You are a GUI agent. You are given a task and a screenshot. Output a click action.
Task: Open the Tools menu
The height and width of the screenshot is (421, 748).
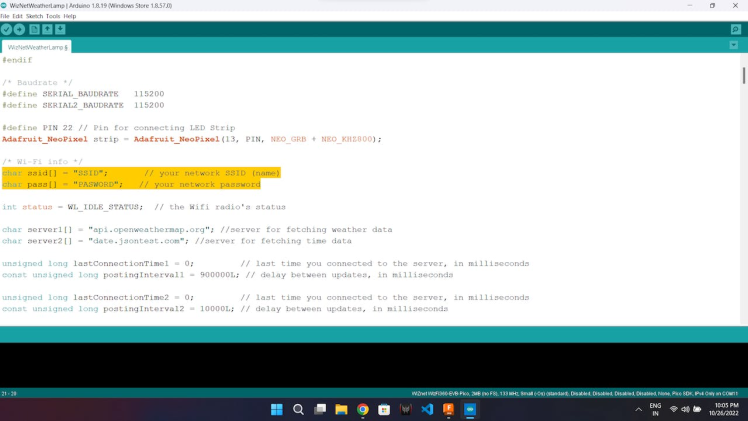point(53,16)
